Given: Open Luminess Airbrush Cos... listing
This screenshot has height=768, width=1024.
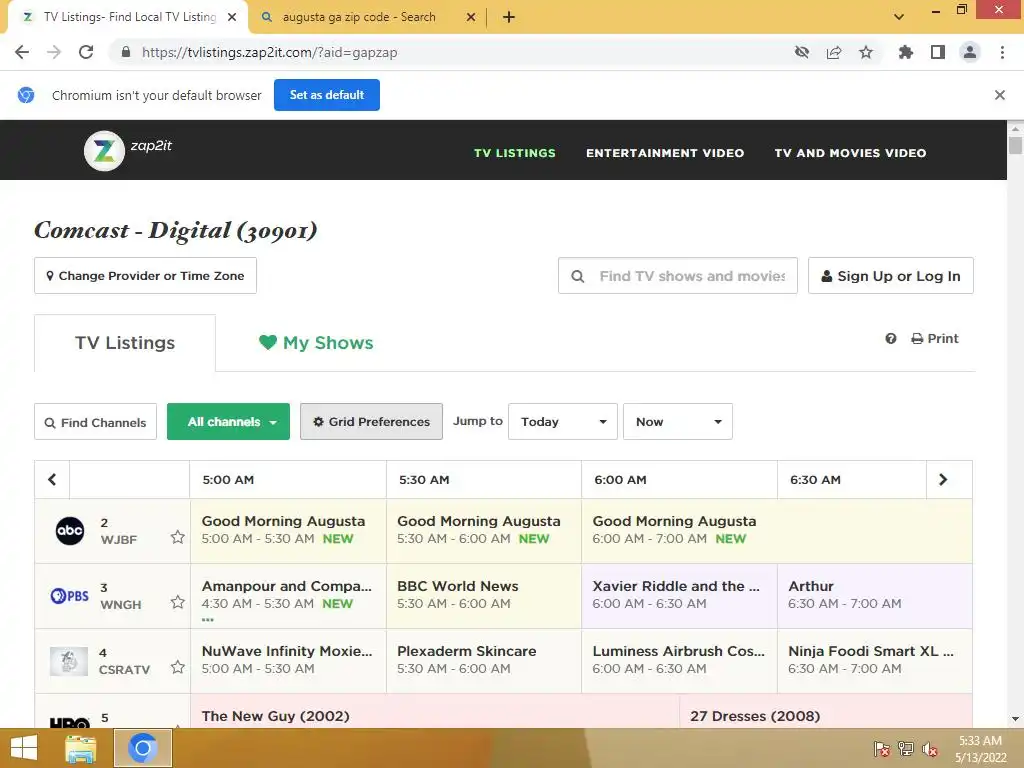Looking at the screenshot, I should coord(679,661).
